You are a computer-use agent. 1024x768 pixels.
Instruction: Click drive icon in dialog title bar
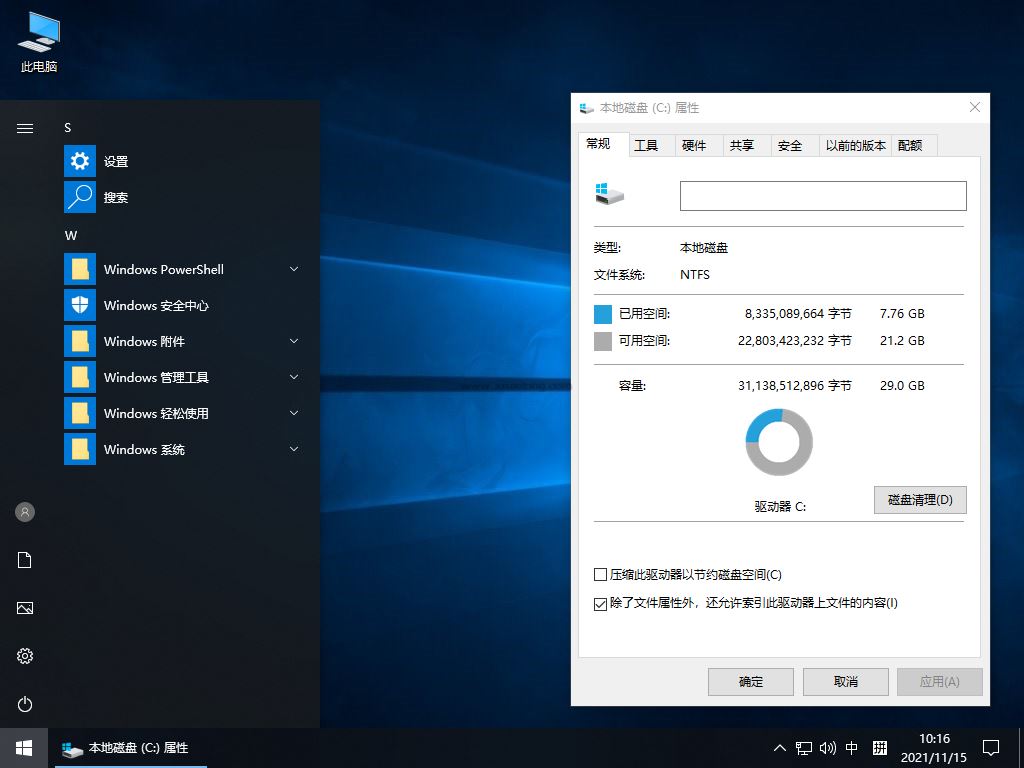coord(586,108)
